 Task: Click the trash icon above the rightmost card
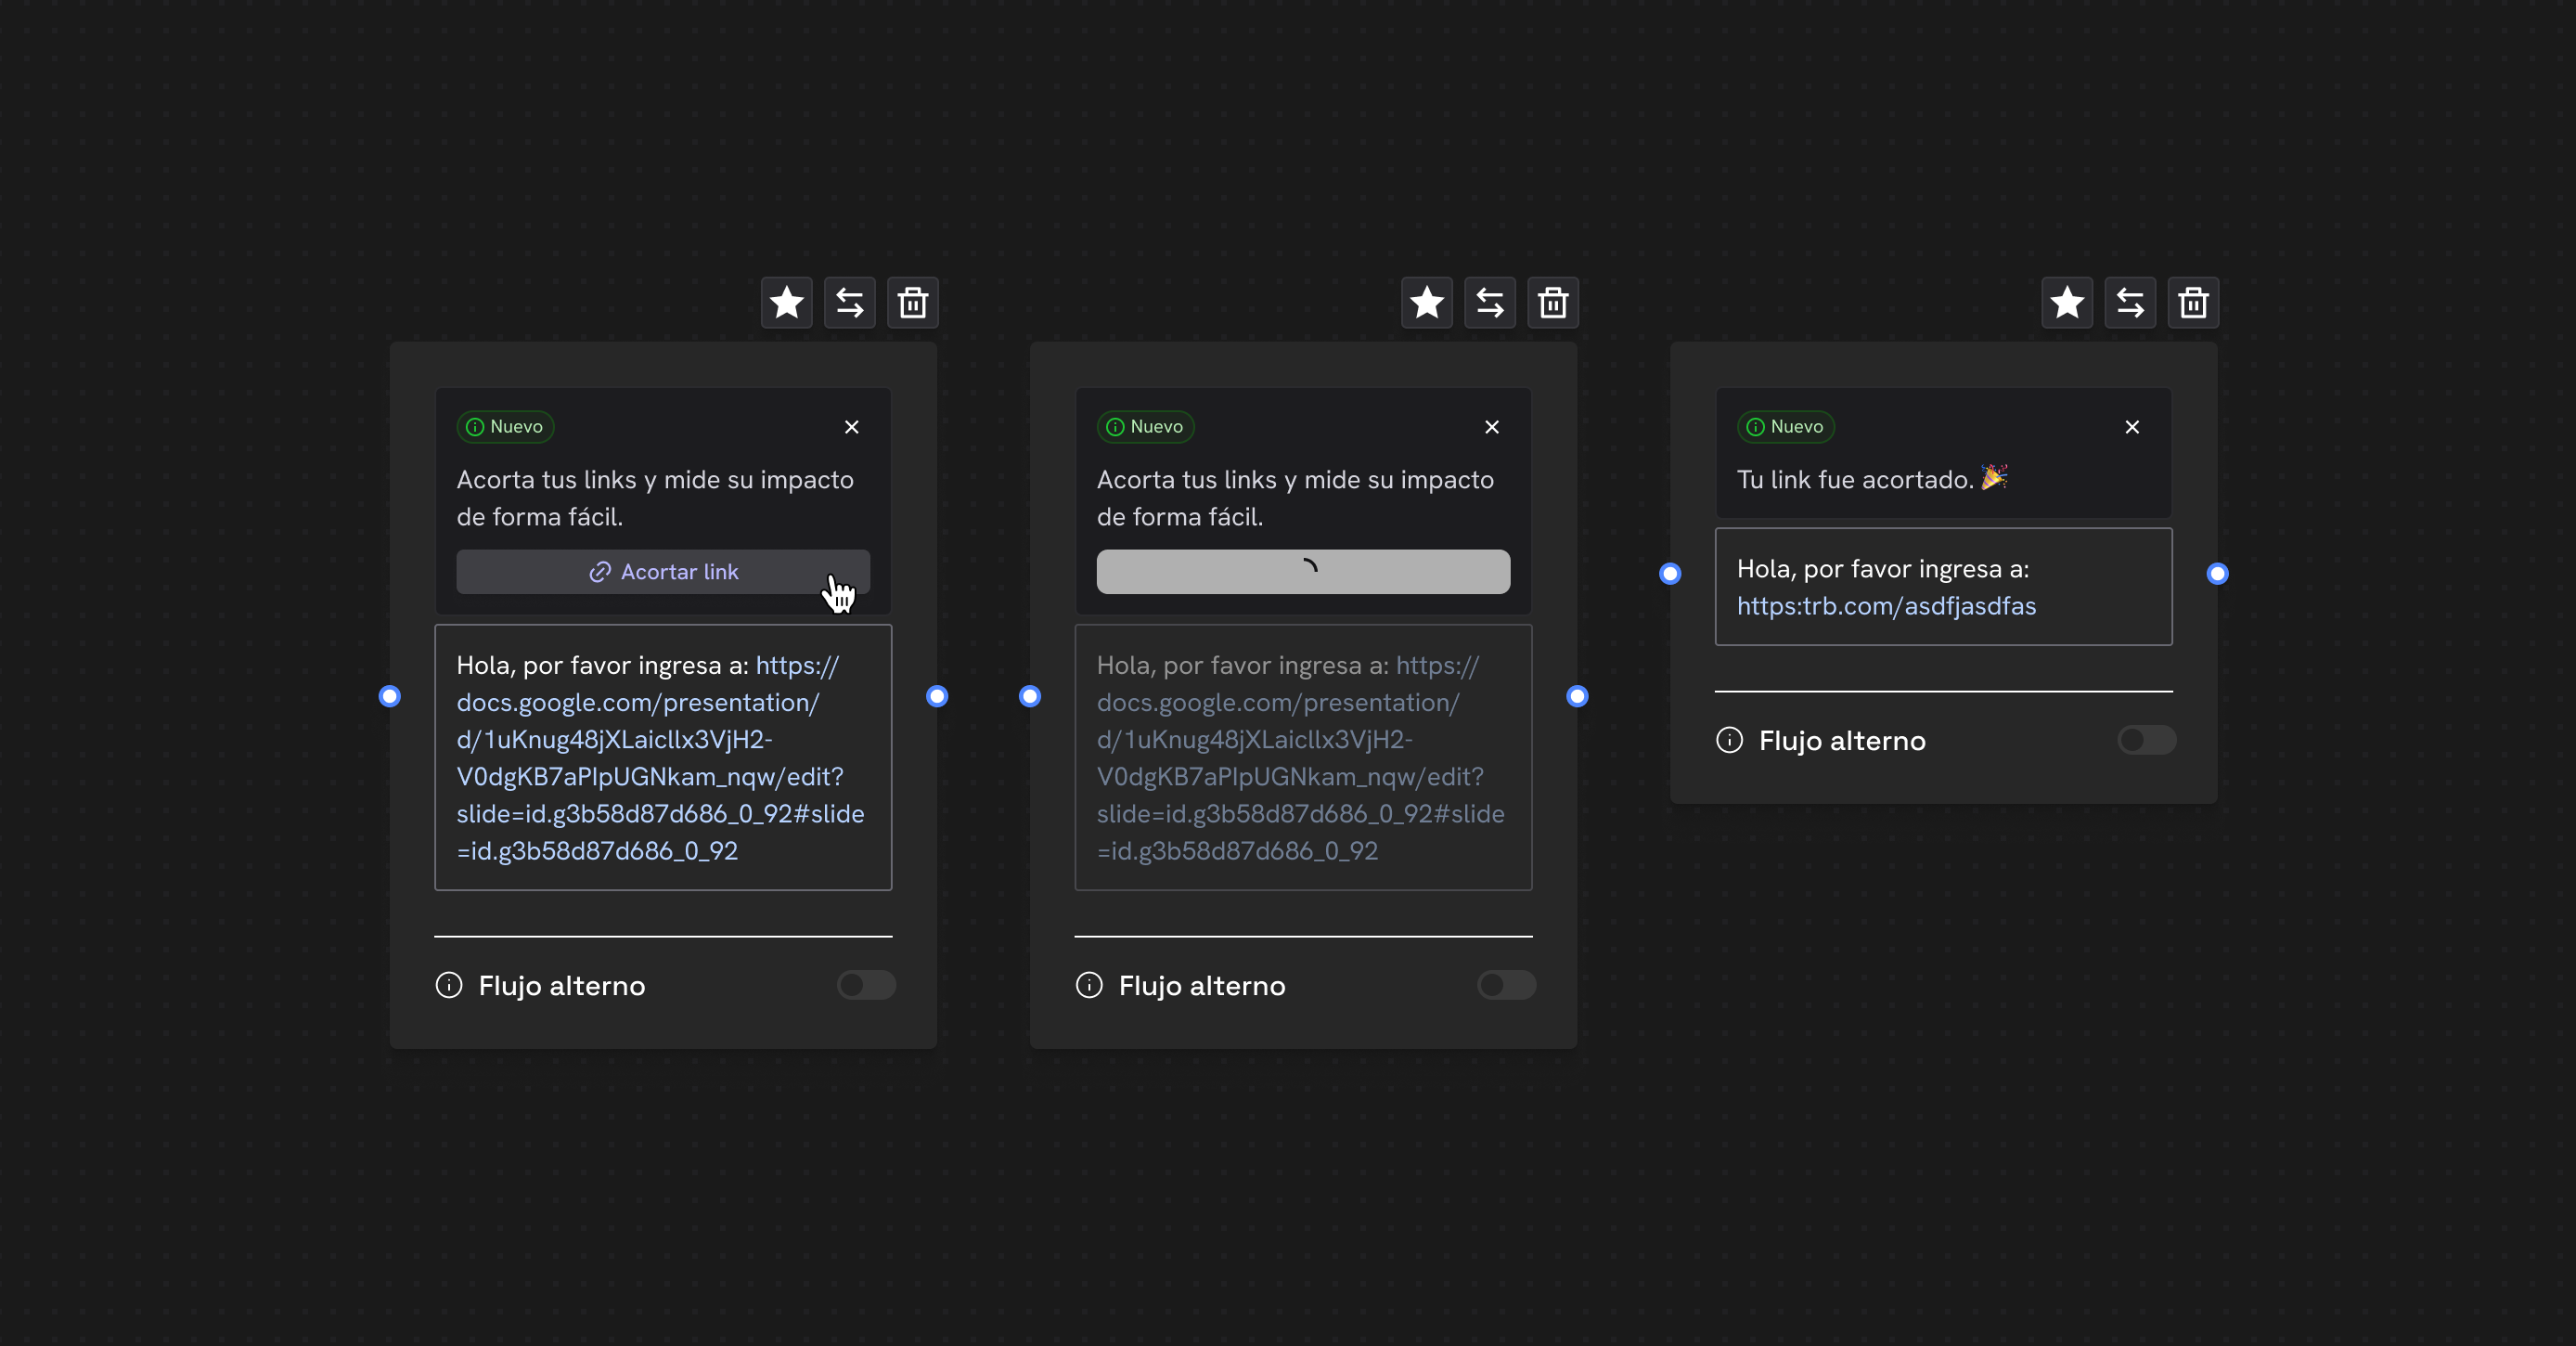pos(2194,302)
